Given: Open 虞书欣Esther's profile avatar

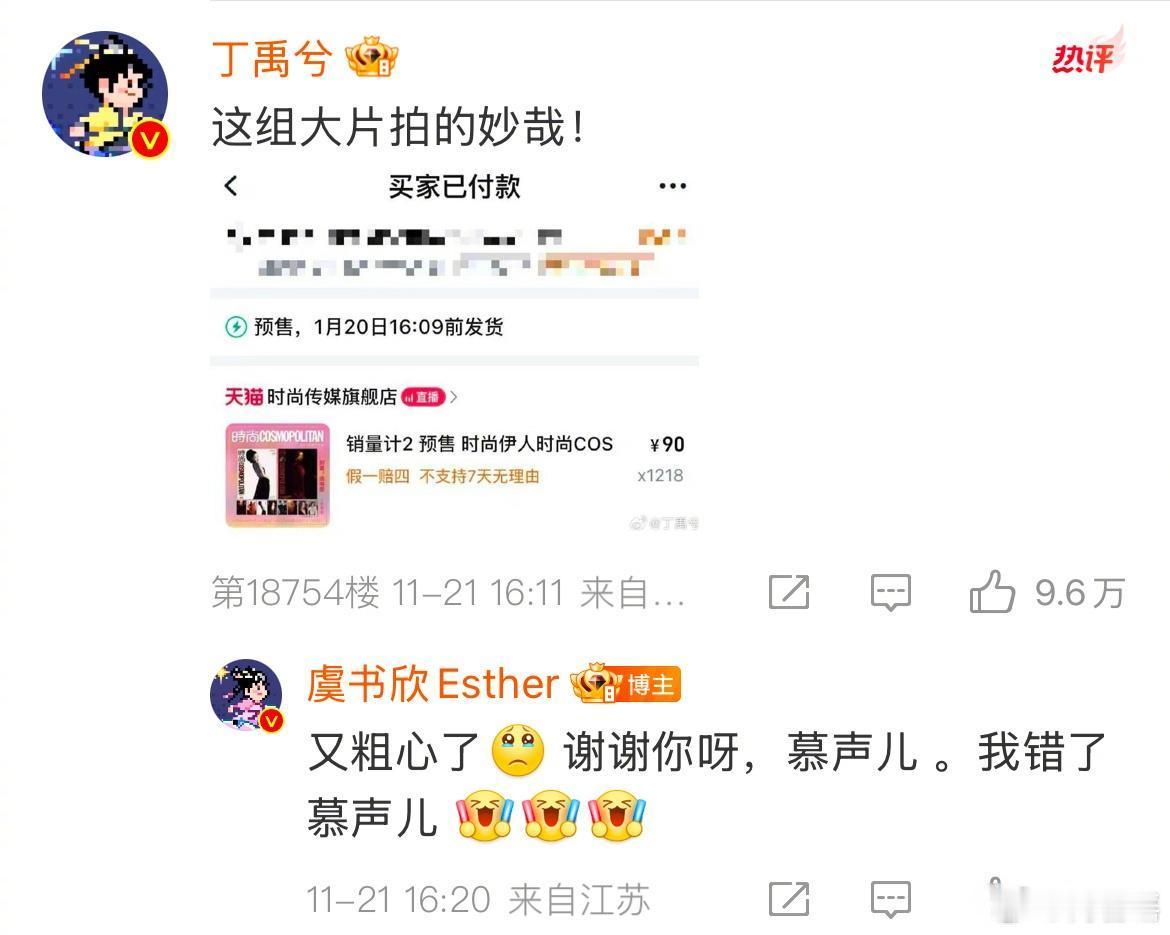Looking at the screenshot, I should coord(247,695).
